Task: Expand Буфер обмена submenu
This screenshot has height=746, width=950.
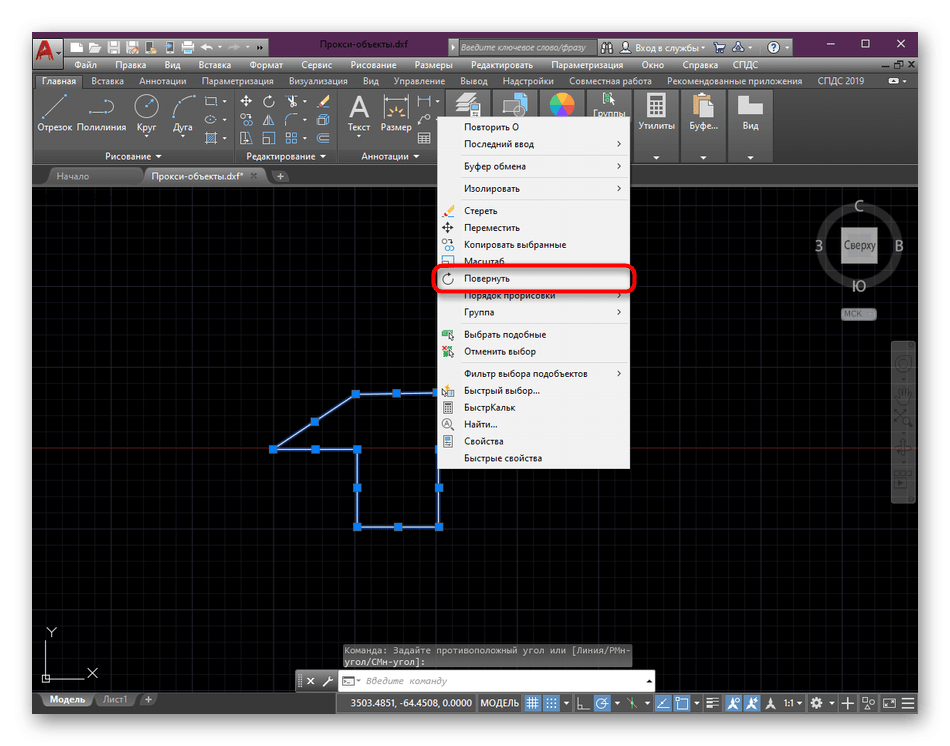Action: point(533,166)
